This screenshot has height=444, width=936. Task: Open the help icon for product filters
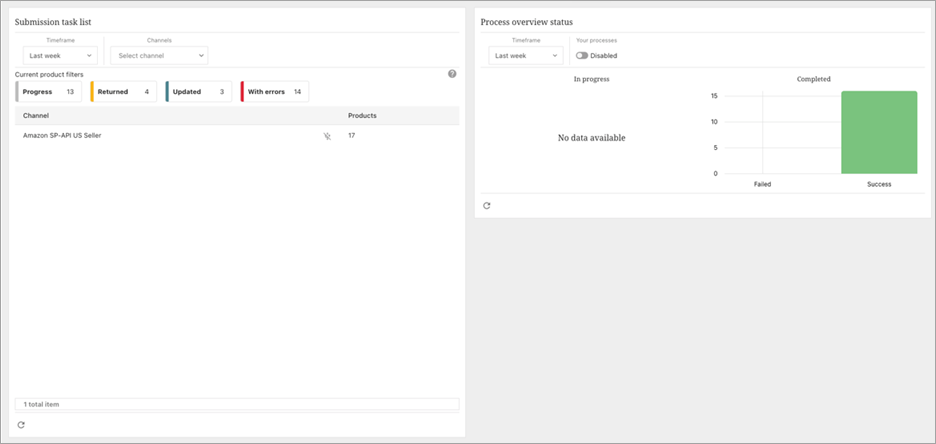click(452, 74)
